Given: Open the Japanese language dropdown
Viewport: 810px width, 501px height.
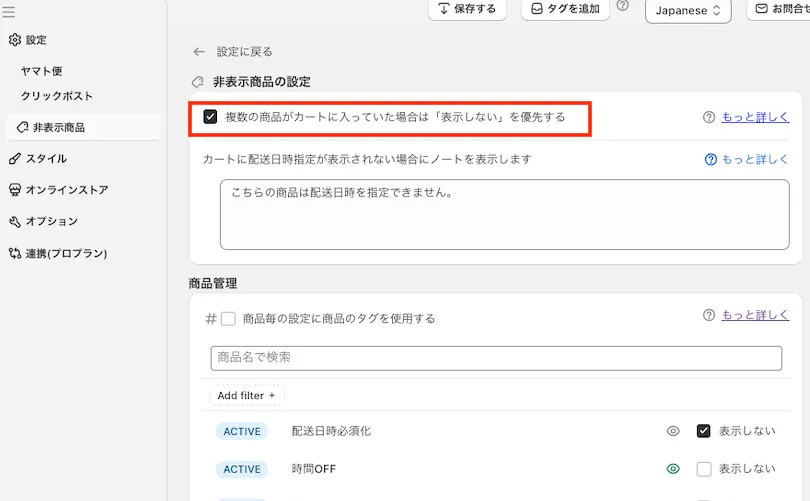Looking at the screenshot, I should (x=688, y=11).
